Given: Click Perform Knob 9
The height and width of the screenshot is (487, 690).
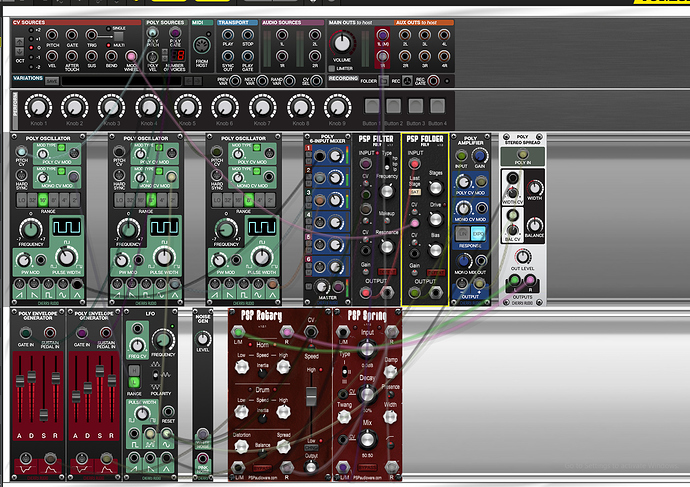Looking at the screenshot, I should 338,107.
